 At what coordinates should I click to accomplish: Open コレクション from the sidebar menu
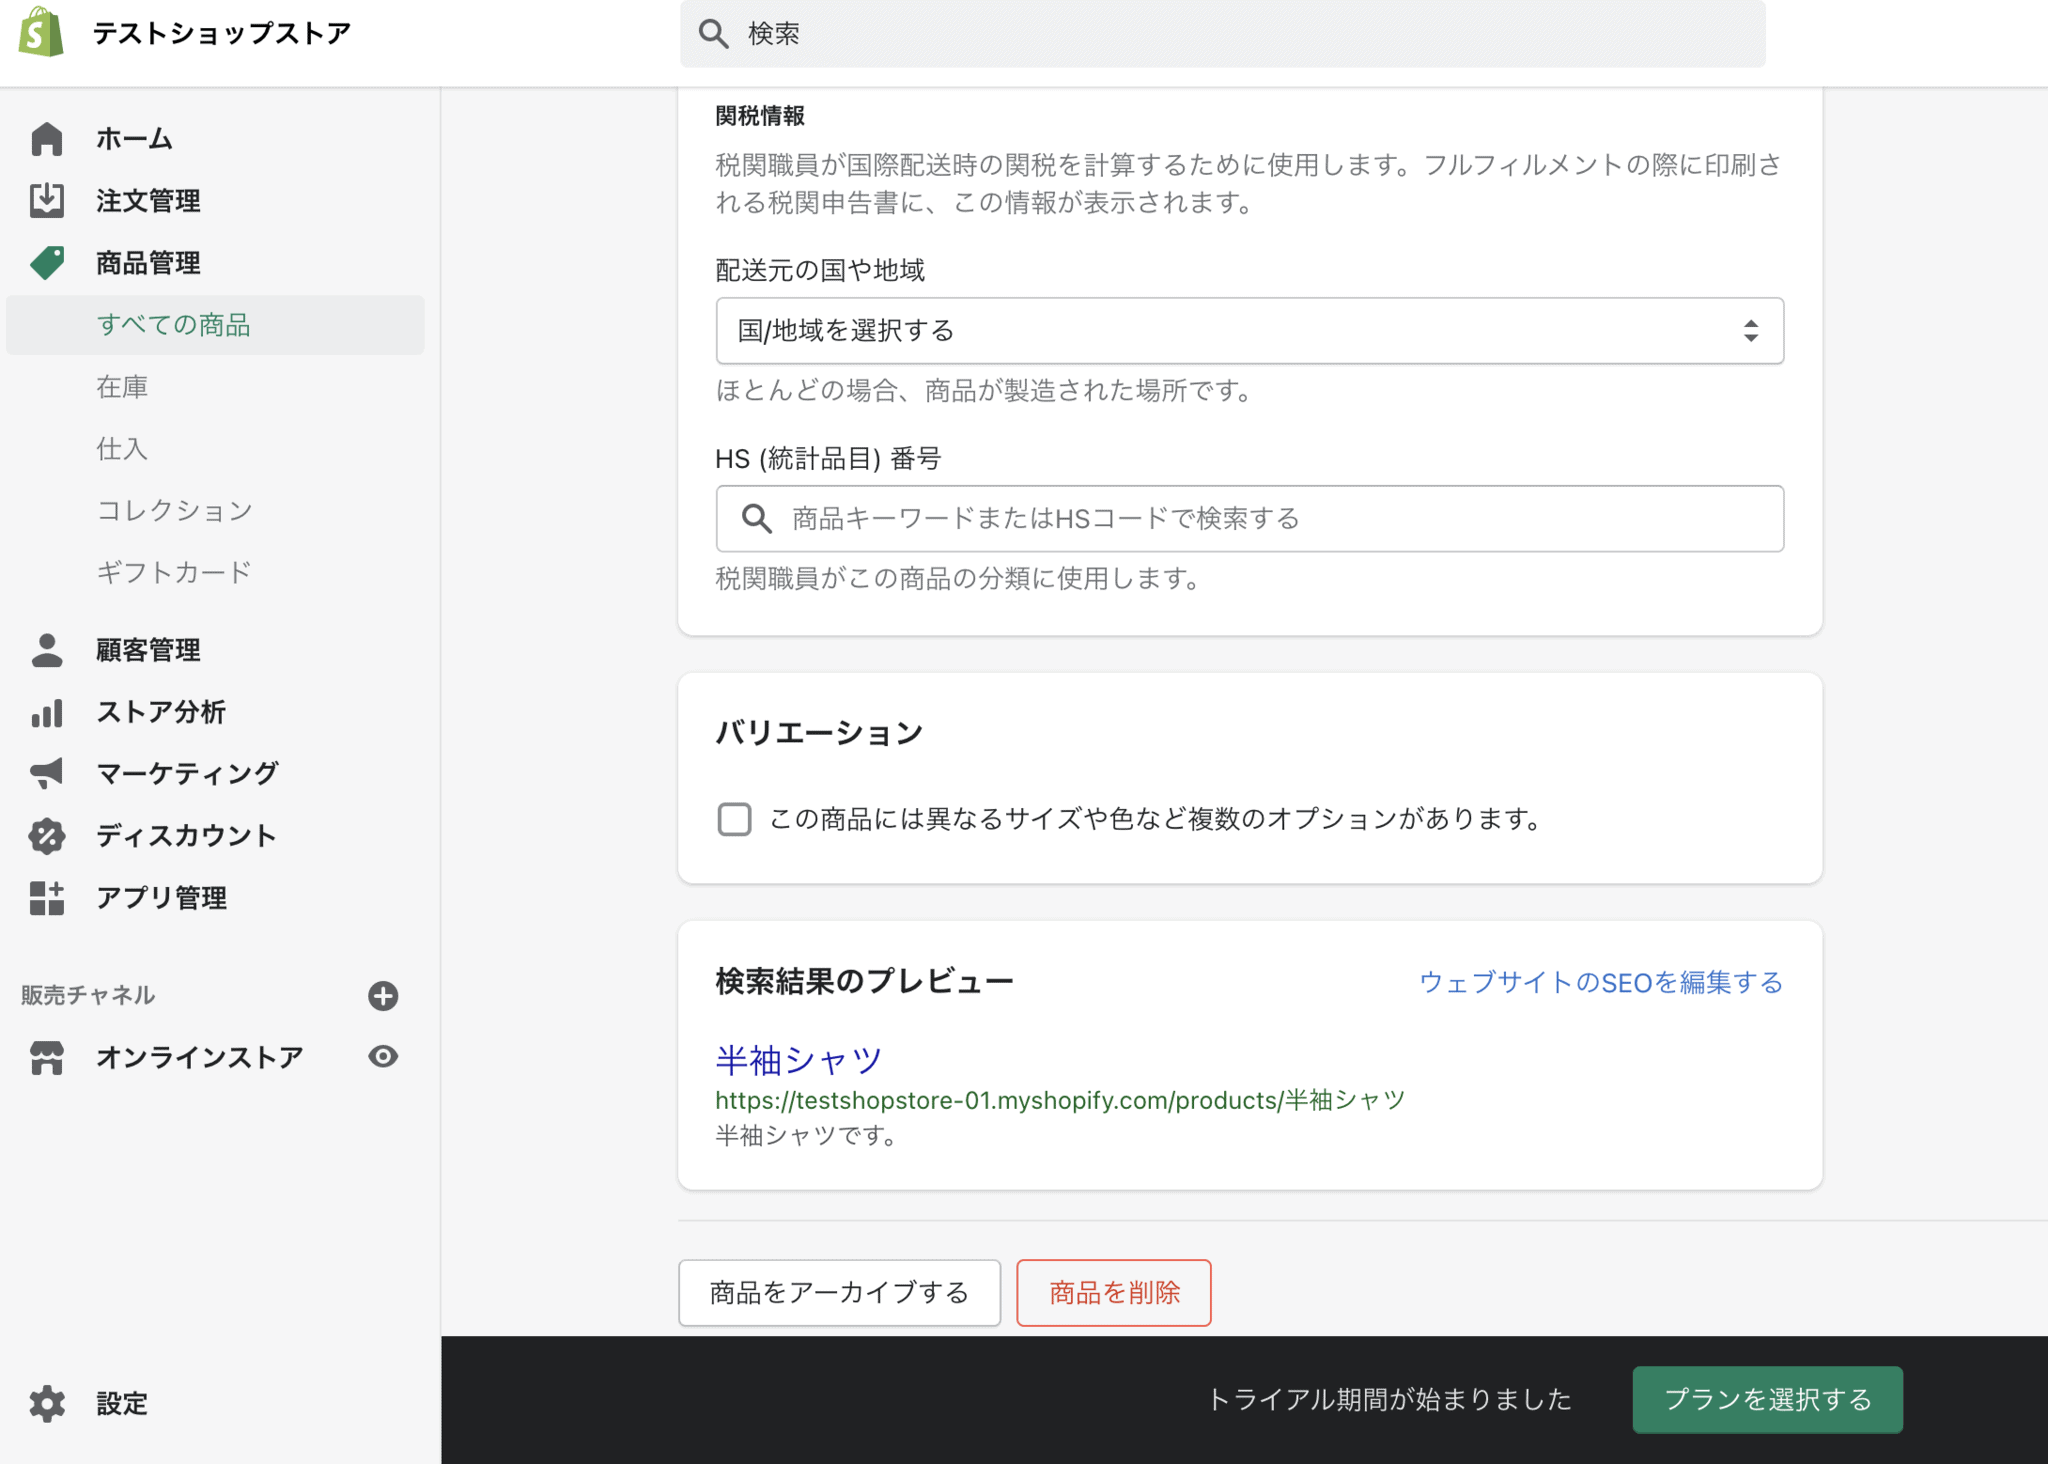(x=173, y=510)
